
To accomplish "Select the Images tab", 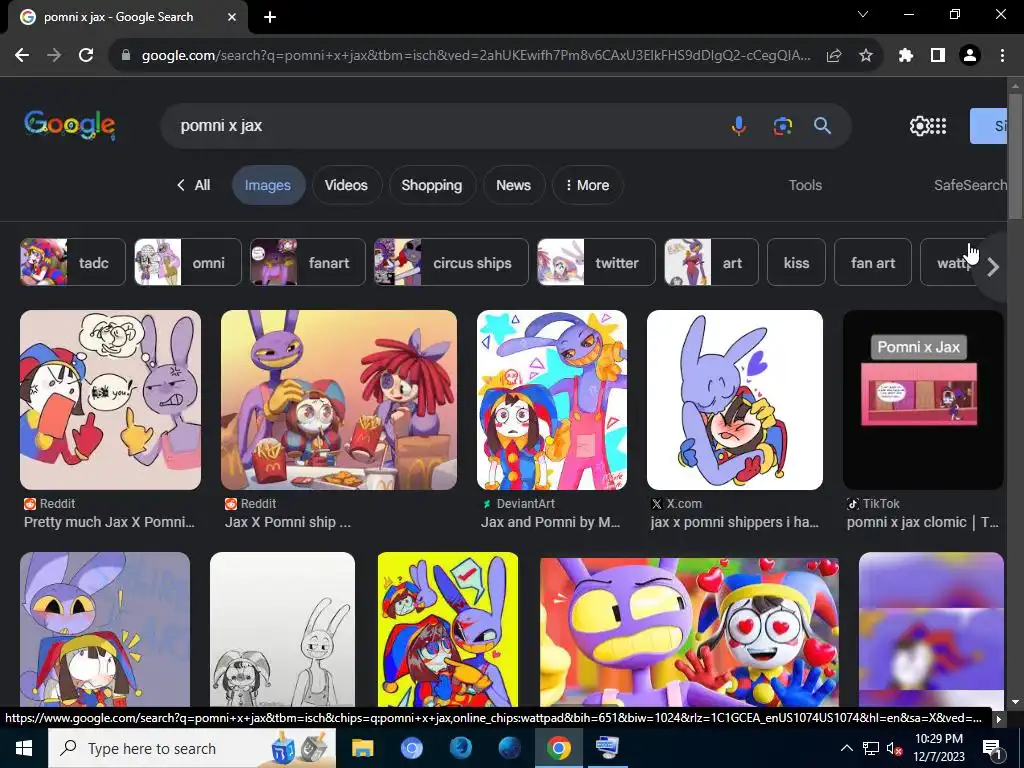I will pos(268,185).
